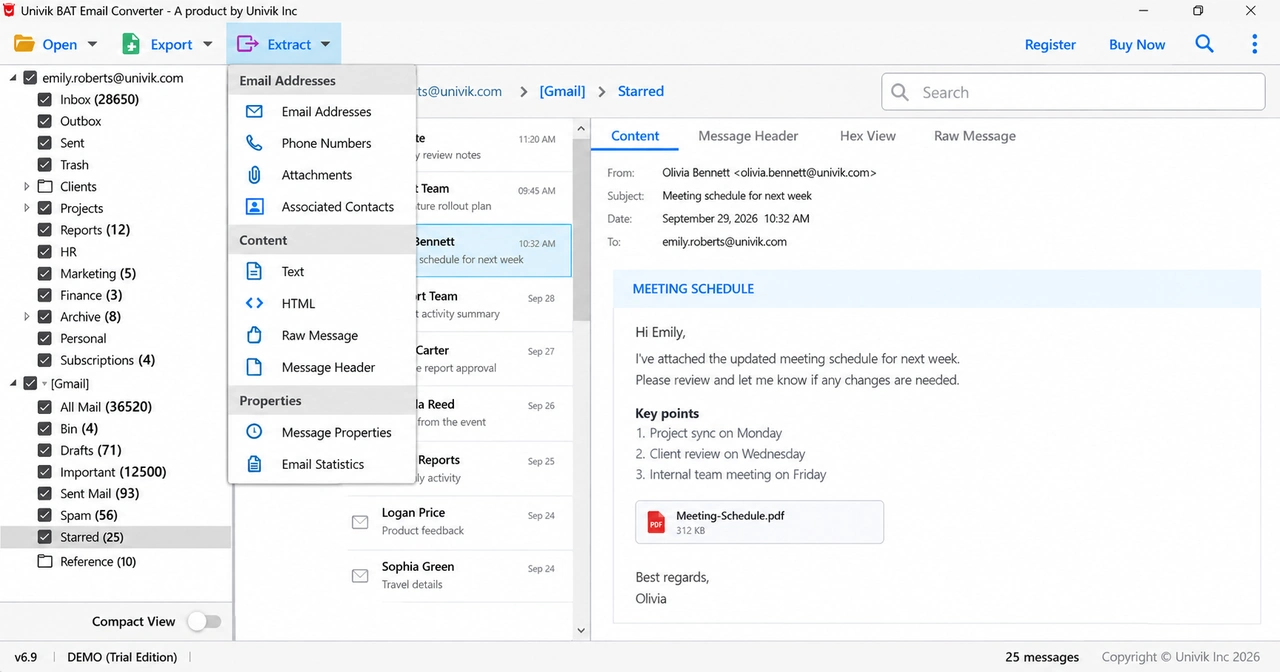Choose Phone Numbers from Extract menu
This screenshot has height=672, width=1280.
[x=322, y=143]
